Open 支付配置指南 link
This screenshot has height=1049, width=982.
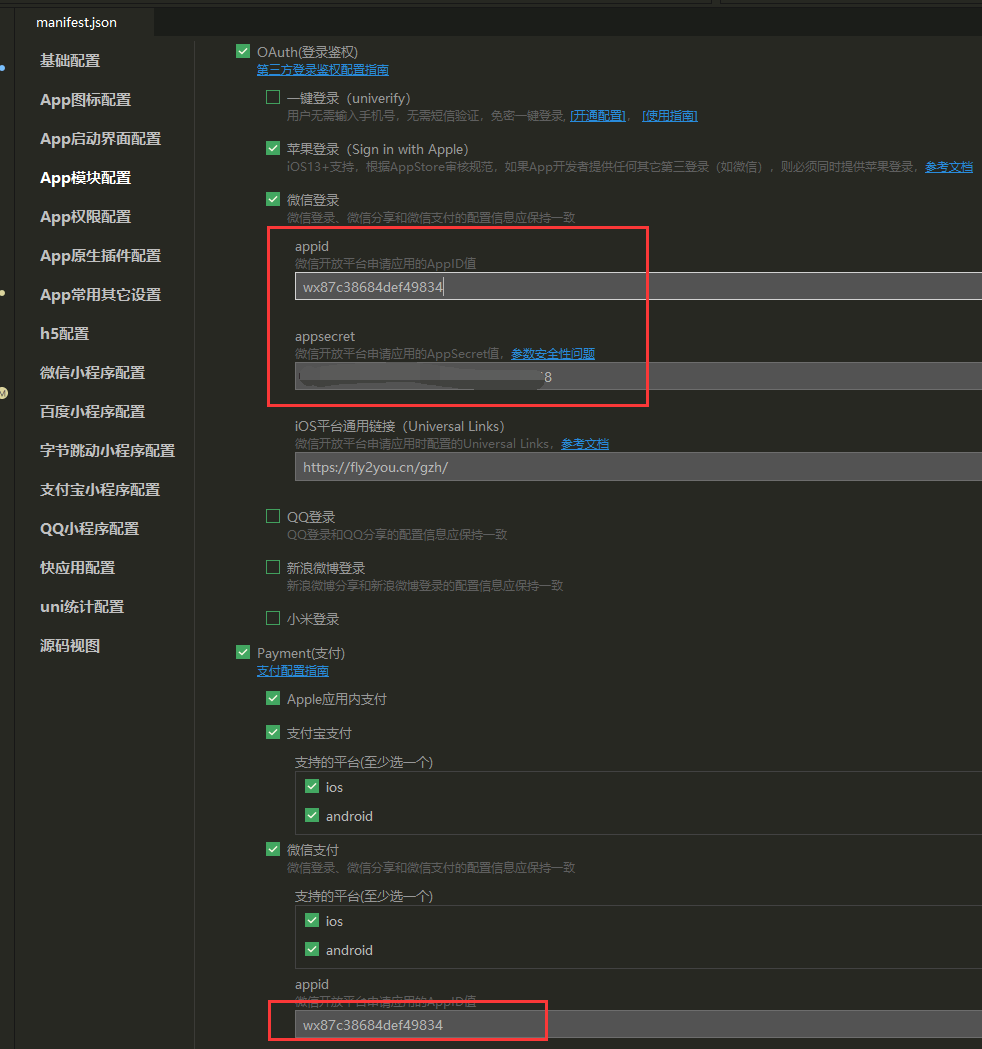pos(292,670)
